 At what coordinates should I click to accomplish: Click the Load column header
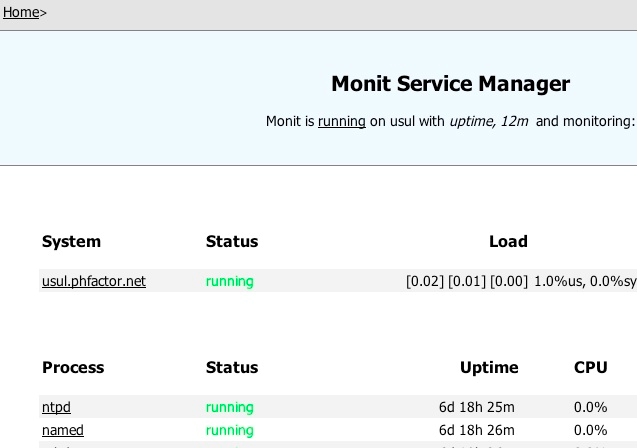pos(508,242)
